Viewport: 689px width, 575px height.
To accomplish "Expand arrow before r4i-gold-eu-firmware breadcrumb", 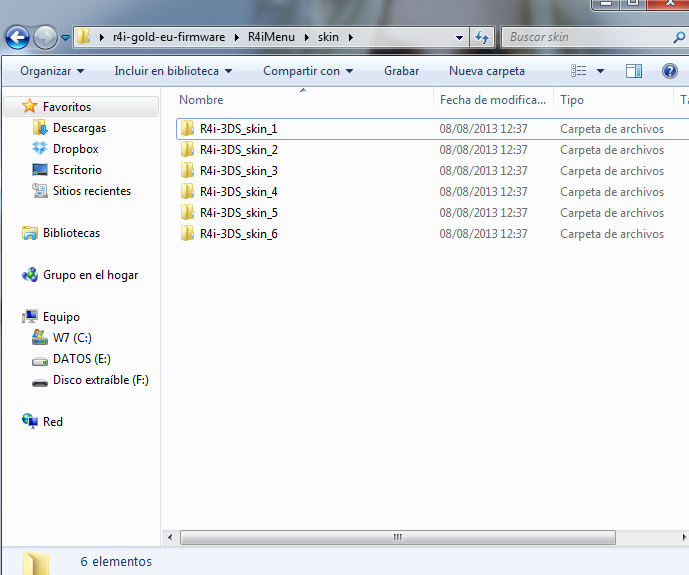I will coord(102,37).
